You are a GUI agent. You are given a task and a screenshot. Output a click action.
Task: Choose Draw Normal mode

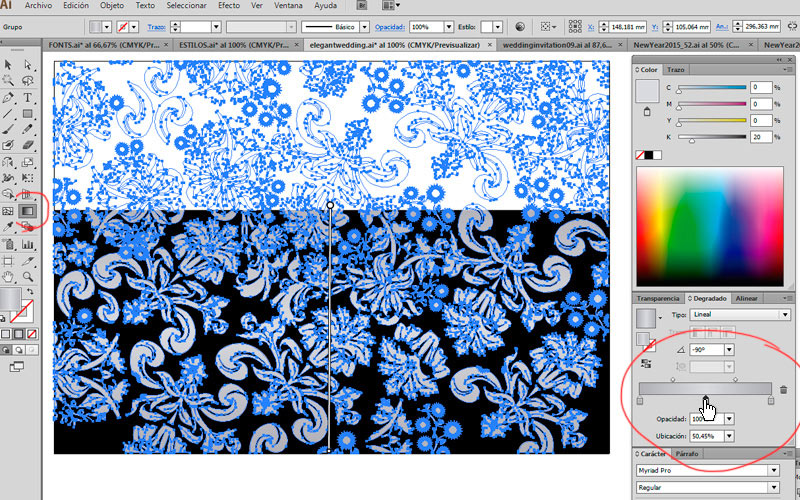point(6,350)
